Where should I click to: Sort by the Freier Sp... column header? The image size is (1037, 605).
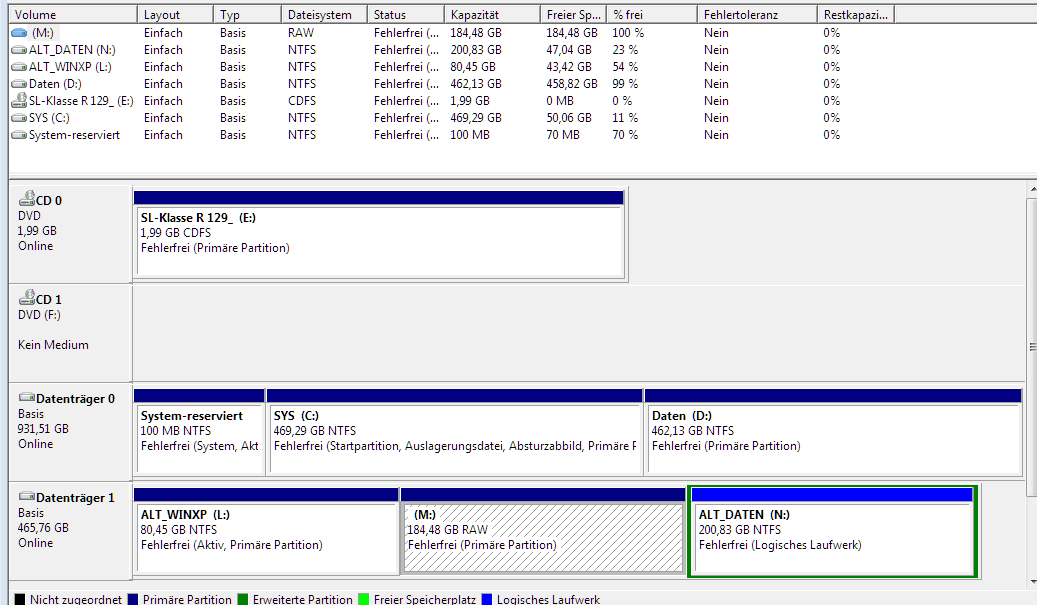pos(573,15)
